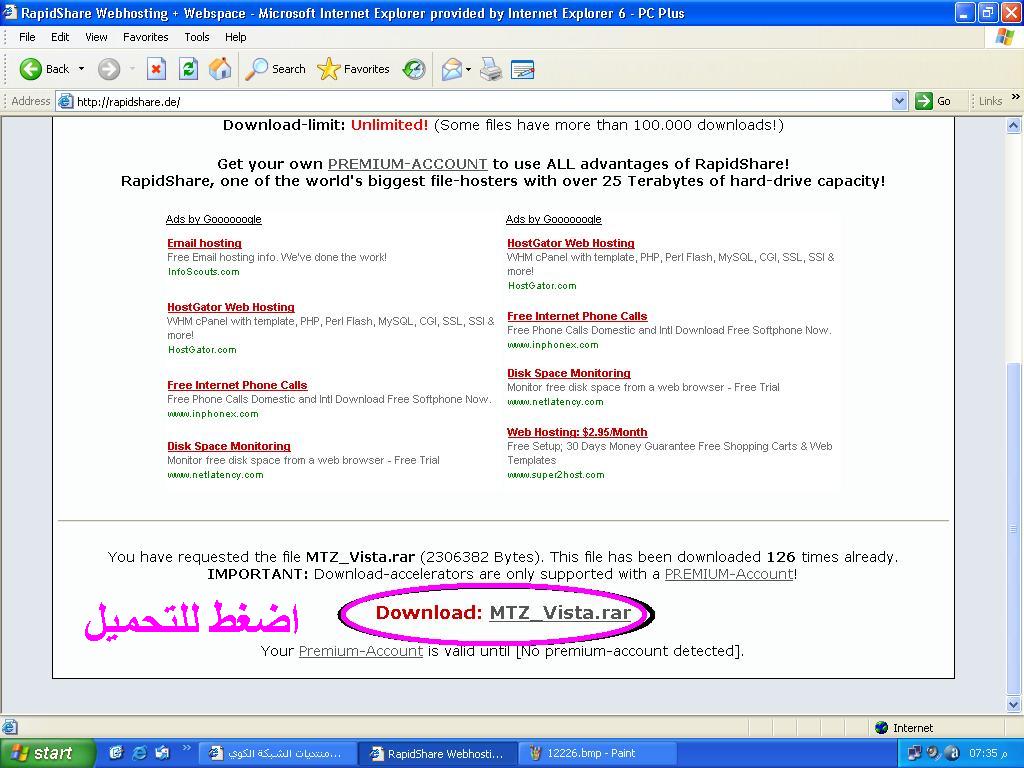Viewport: 1024px width, 768px height.
Task: Open PREMIUM-Account link in IMPORTANT notice
Action: click(729, 574)
